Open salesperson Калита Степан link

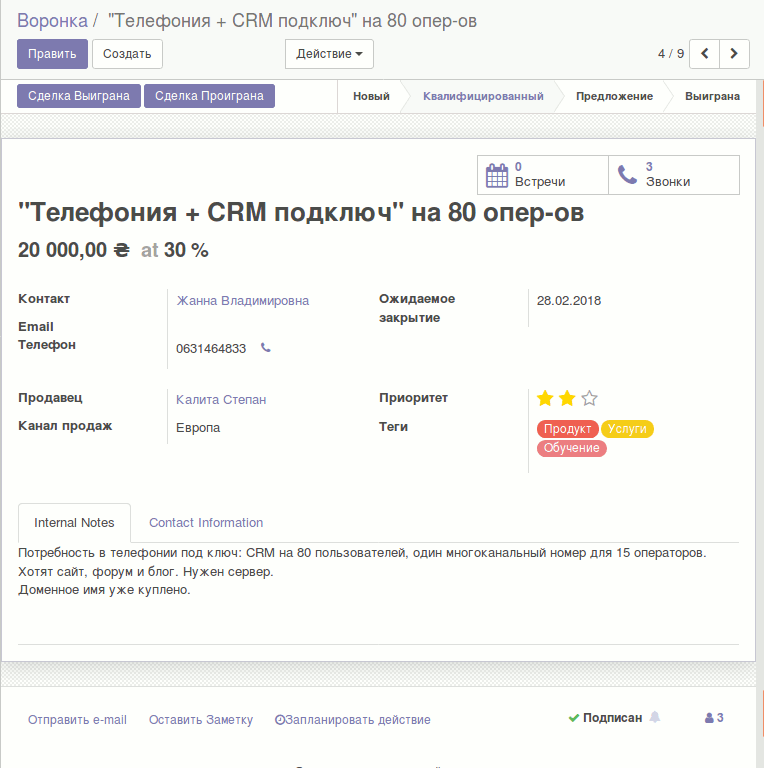pos(221,400)
